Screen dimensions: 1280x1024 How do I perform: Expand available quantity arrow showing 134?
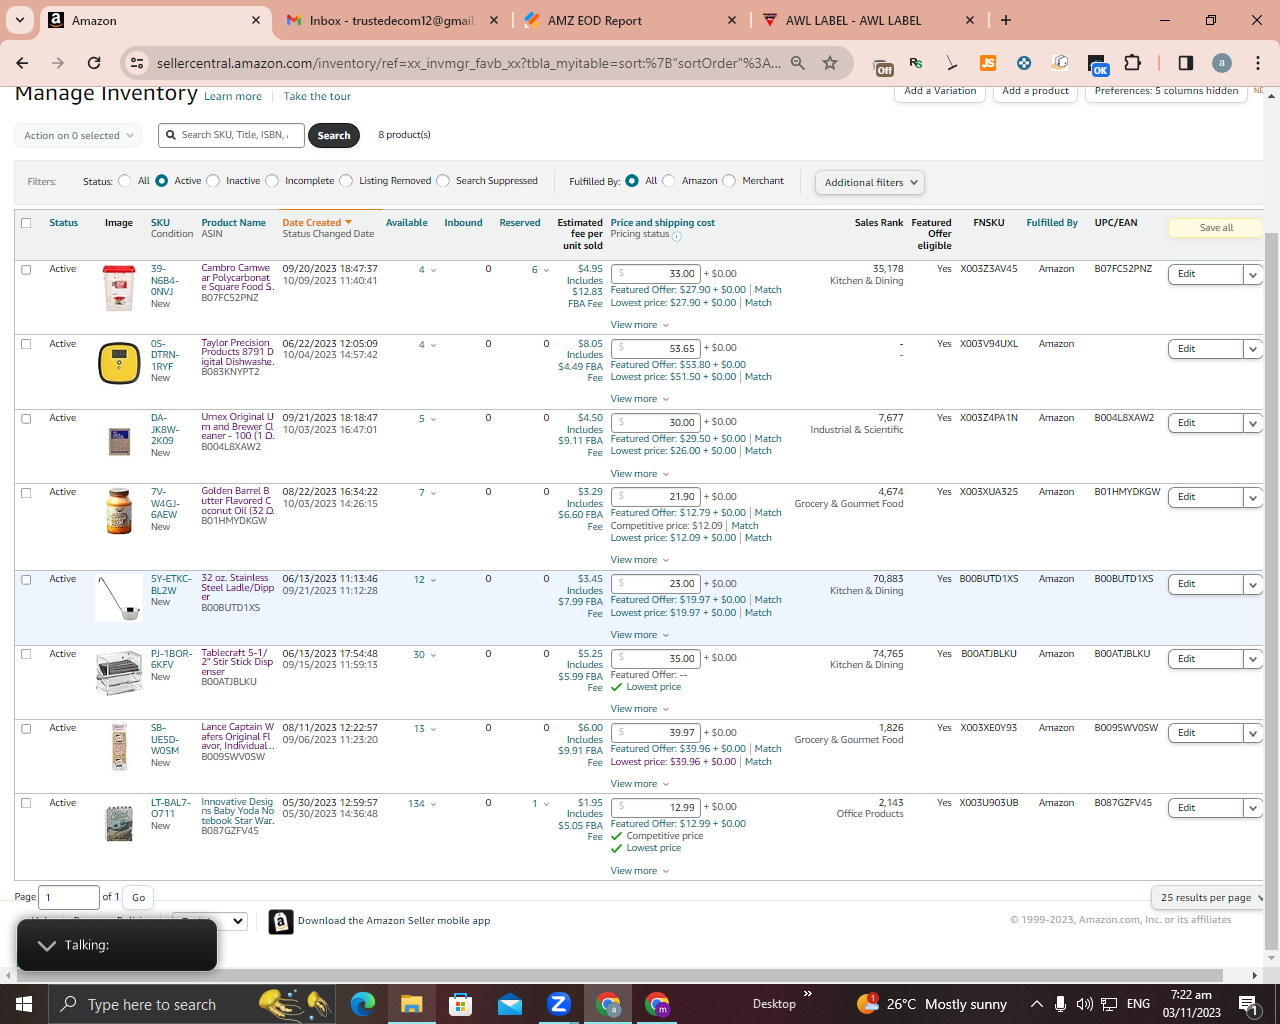pyautogui.click(x=433, y=804)
